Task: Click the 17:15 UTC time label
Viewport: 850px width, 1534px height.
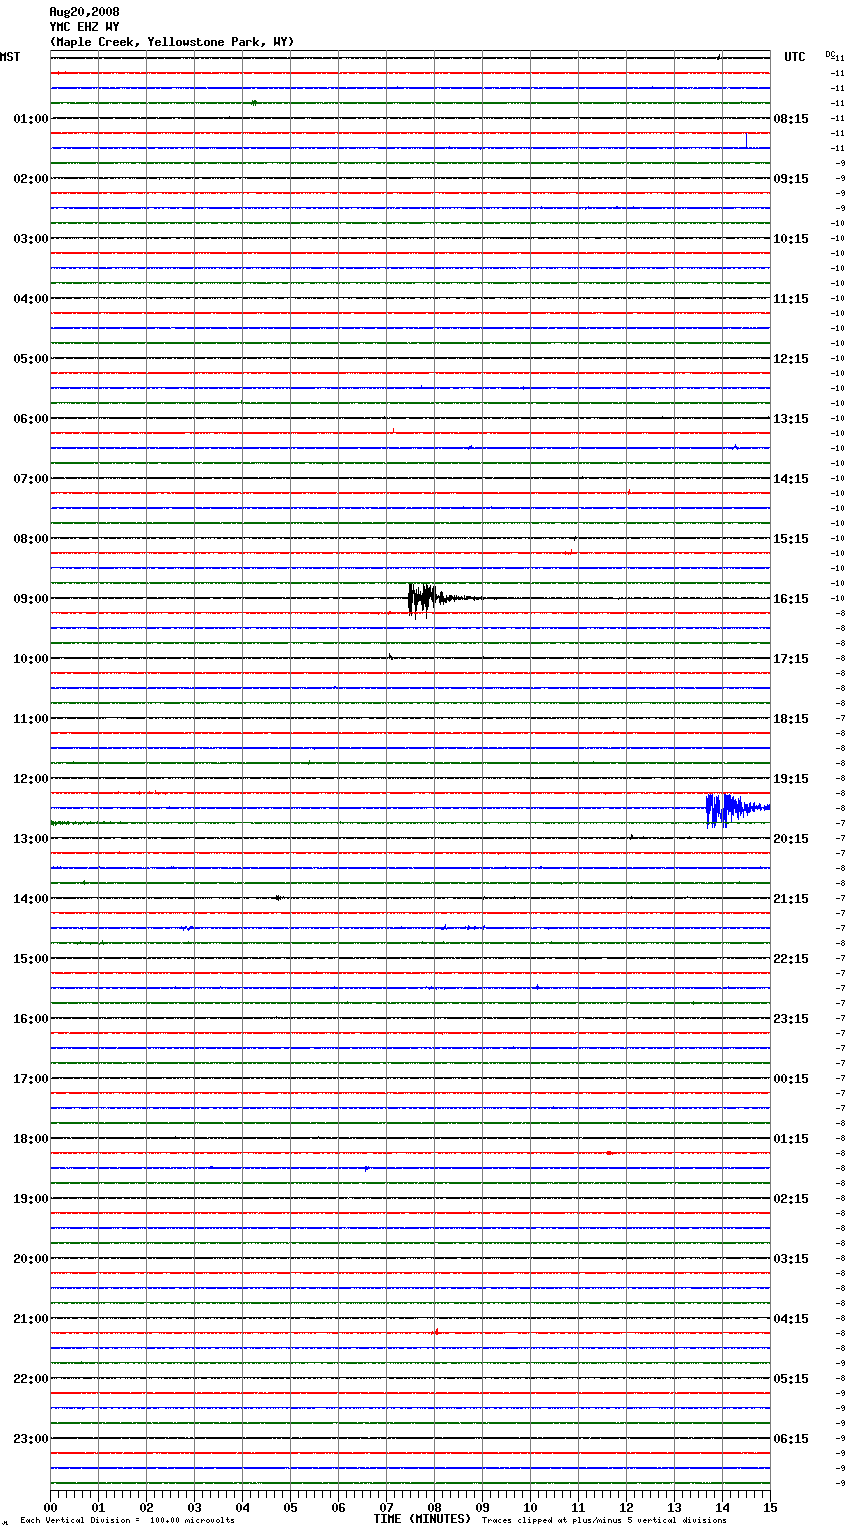Action: click(x=791, y=659)
